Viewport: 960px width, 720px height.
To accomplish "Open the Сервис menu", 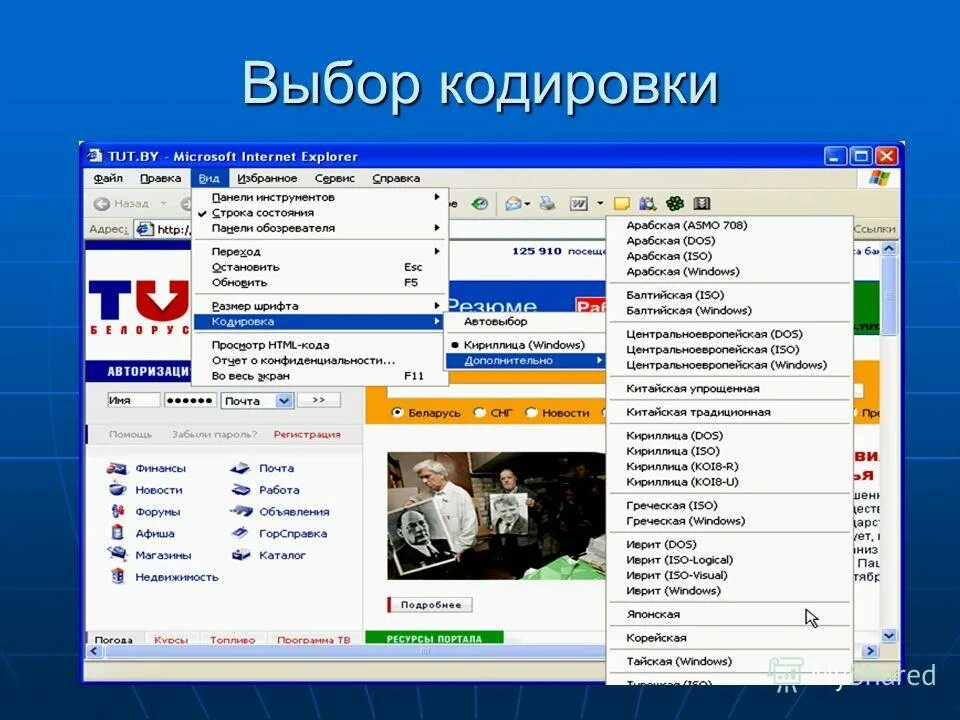I will [x=336, y=177].
